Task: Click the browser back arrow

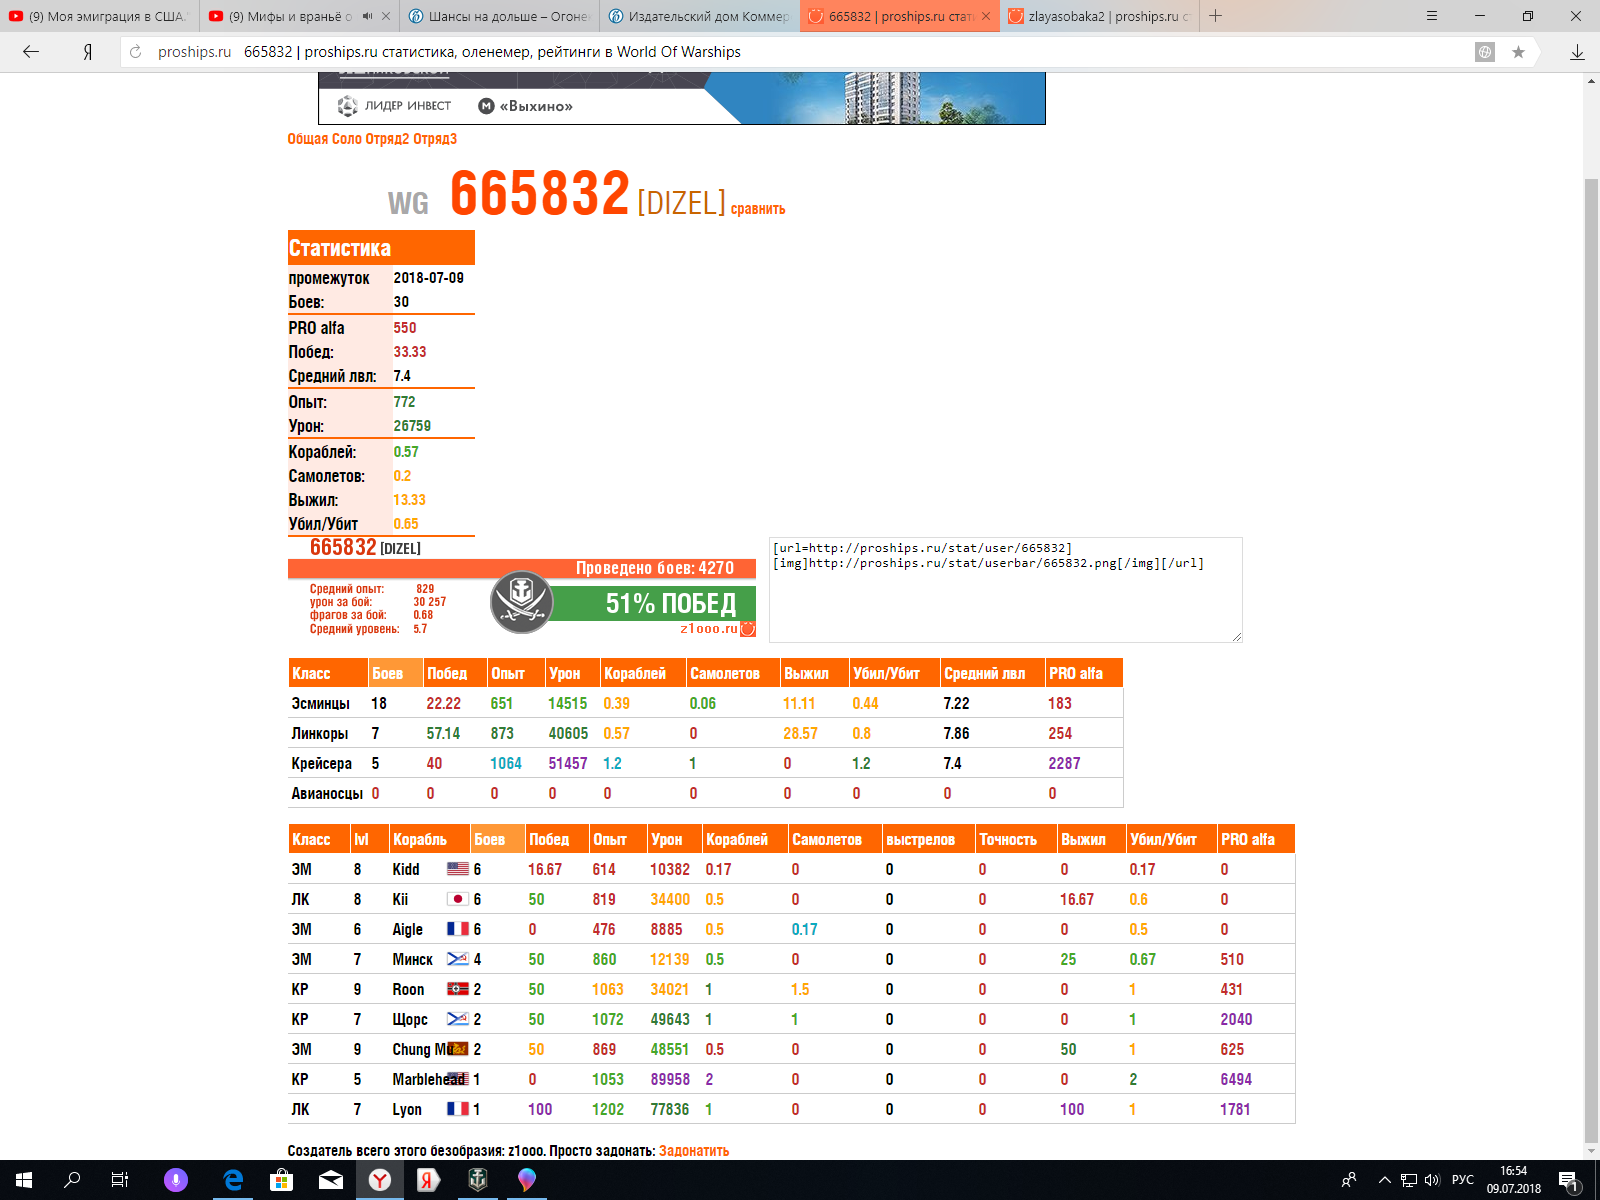Action: (31, 52)
